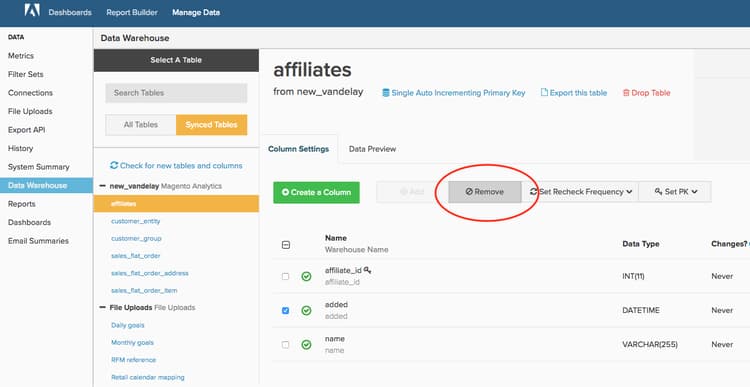Click the trash icon next to Drop Table

click(x=626, y=93)
